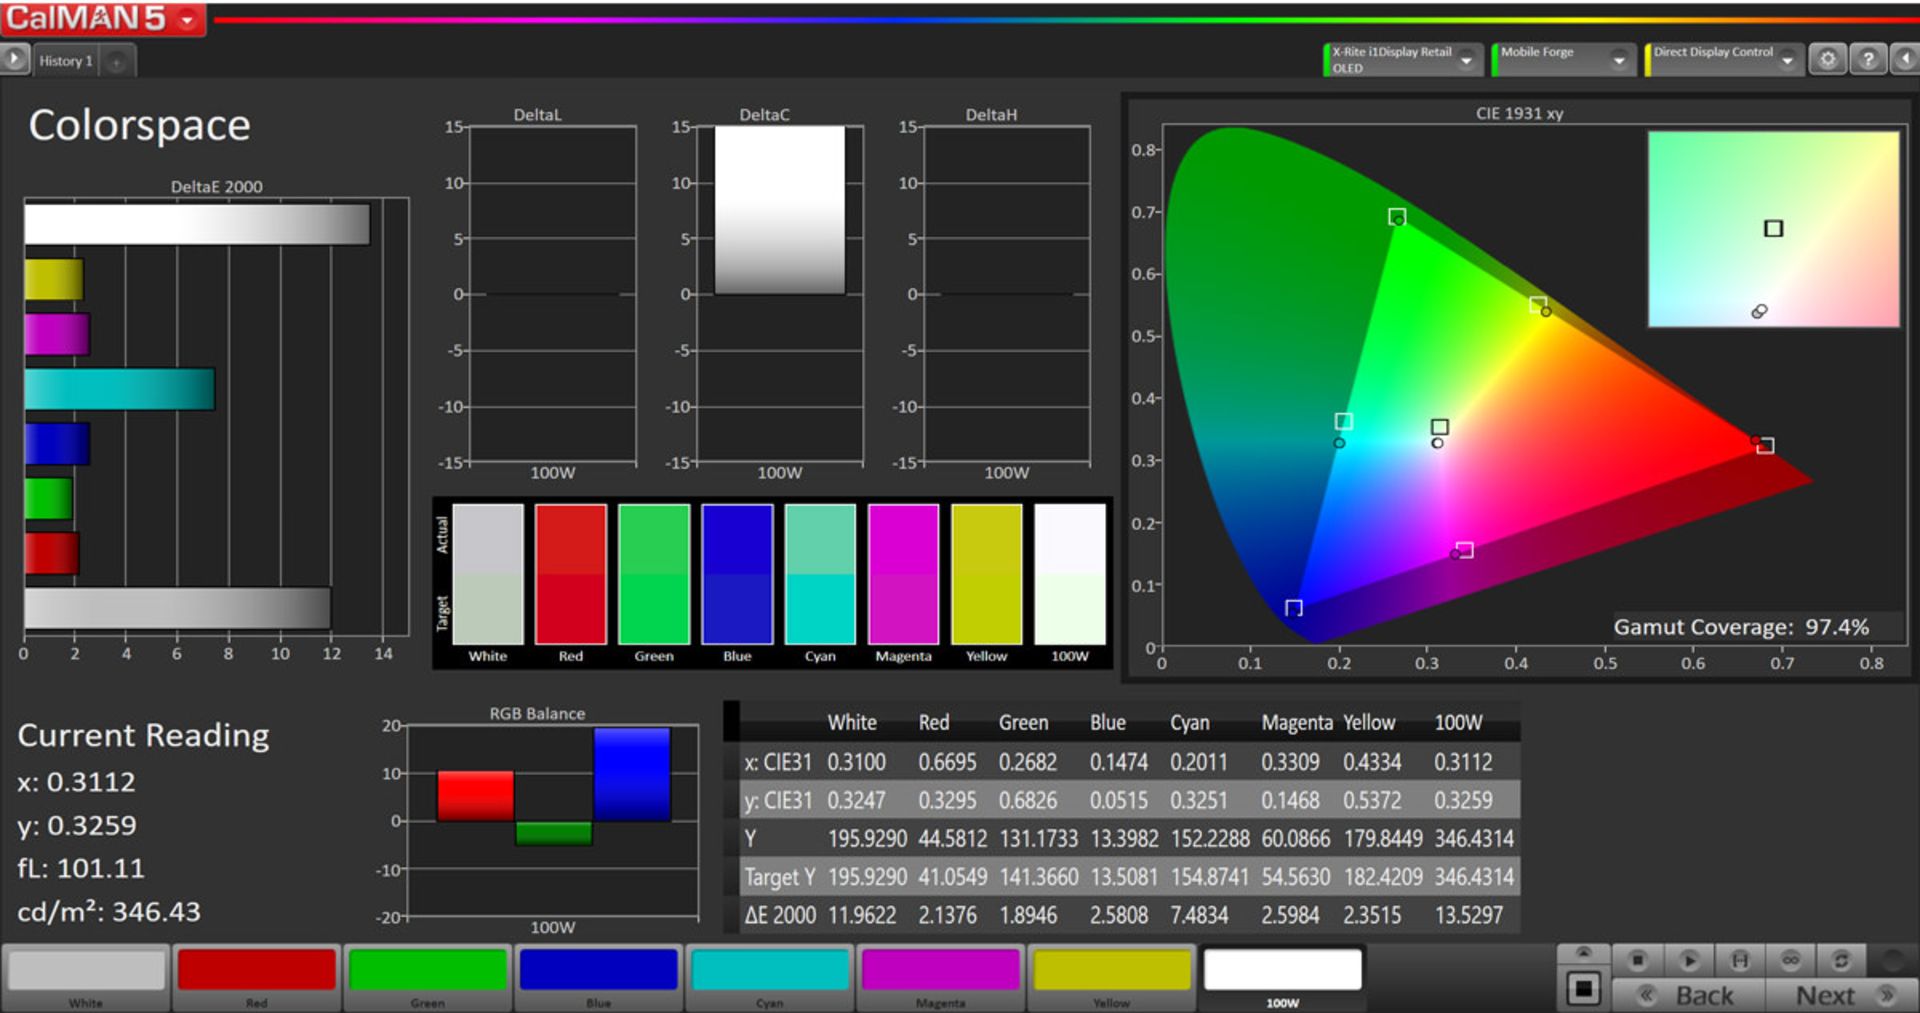Open the Mobile Forge source dropdown

tap(1618, 61)
